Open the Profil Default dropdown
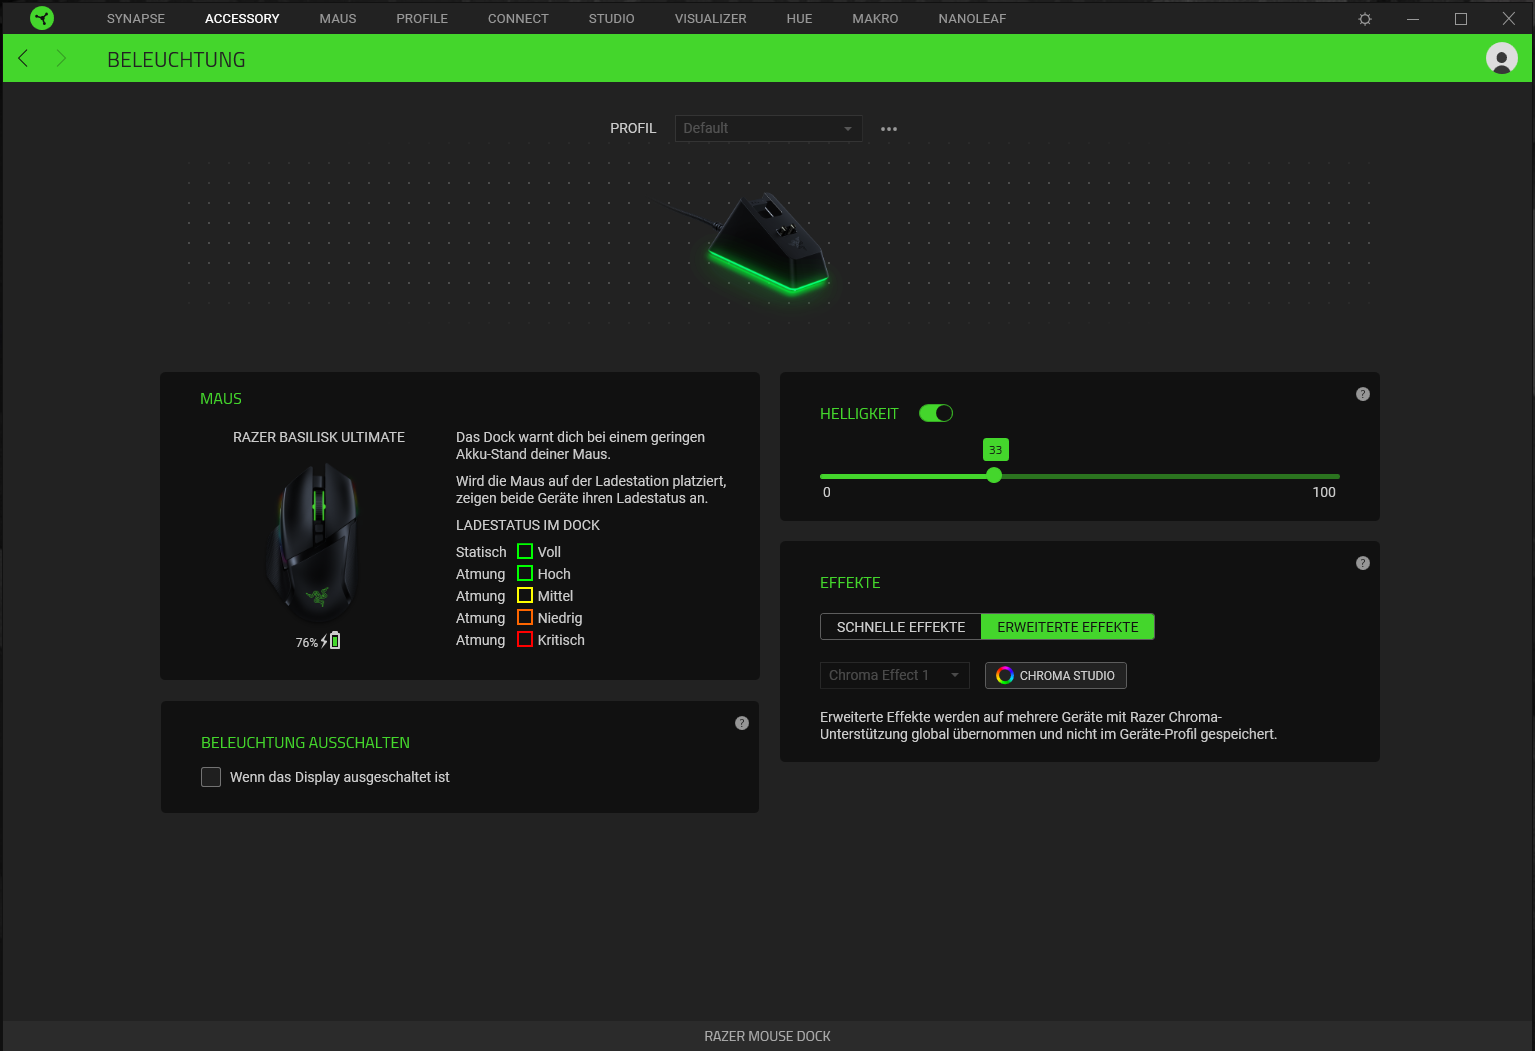This screenshot has height=1051, width=1535. [768, 128]
